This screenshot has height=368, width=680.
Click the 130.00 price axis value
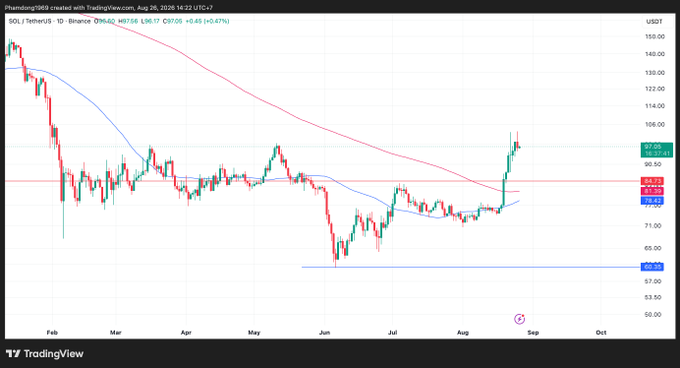(x=654, y=73)
